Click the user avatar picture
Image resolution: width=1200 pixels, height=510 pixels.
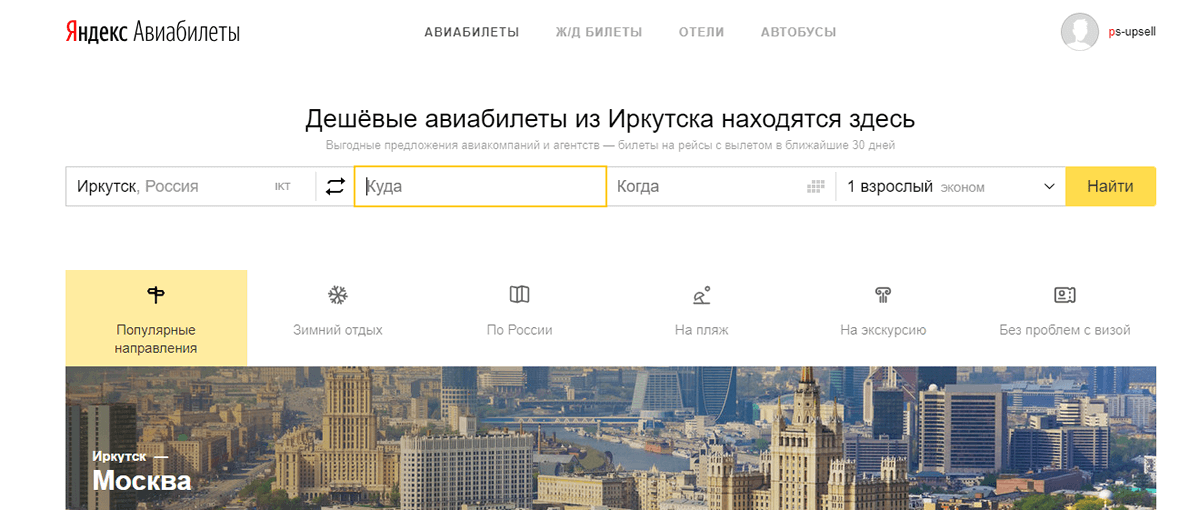[x=1080, y=32]
